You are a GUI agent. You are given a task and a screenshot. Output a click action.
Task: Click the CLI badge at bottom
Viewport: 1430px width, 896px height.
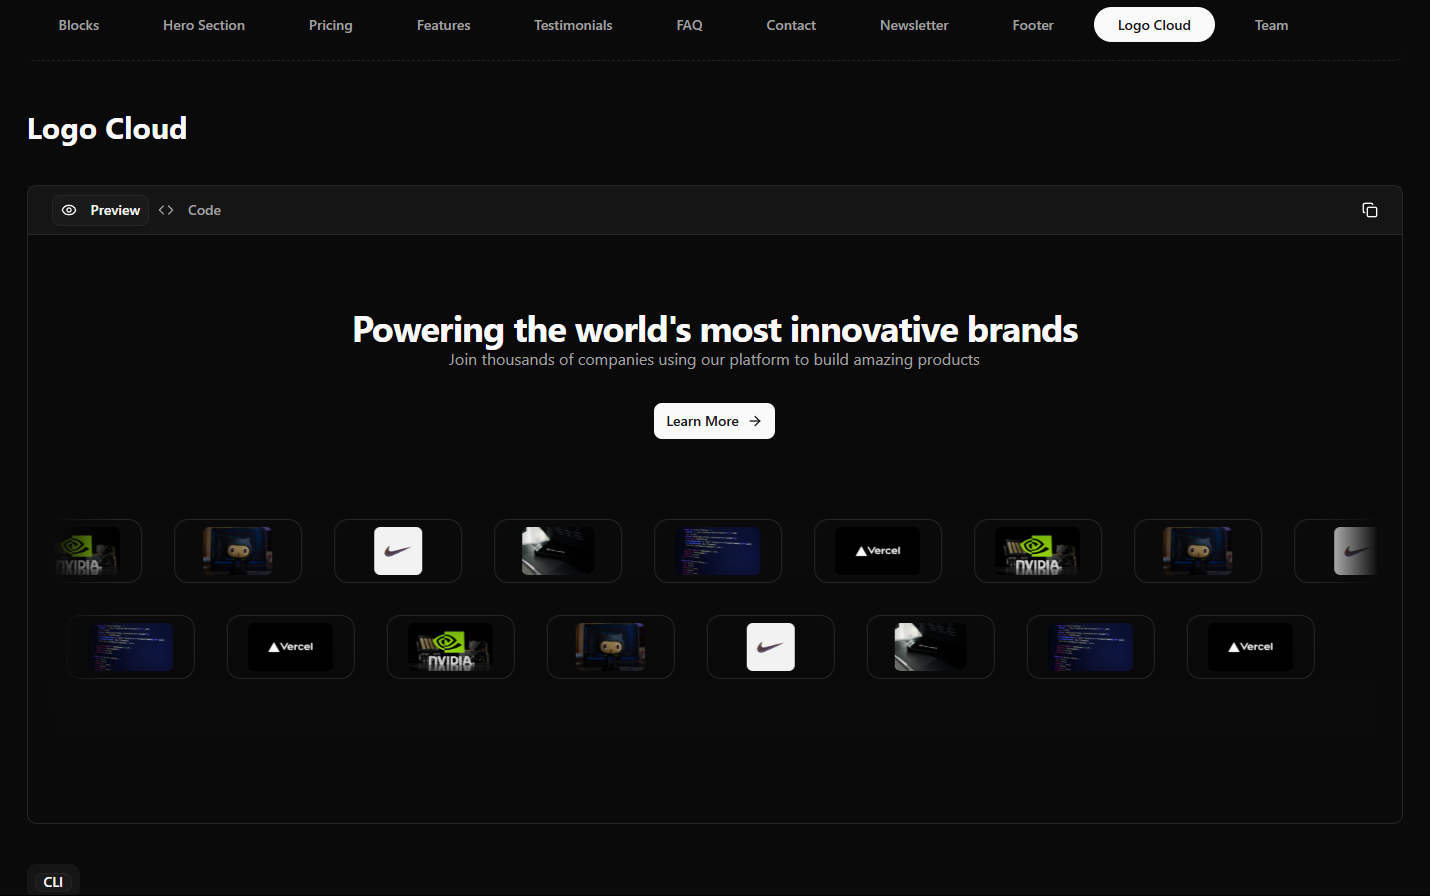pyautogui.click(x=53, y=881)
